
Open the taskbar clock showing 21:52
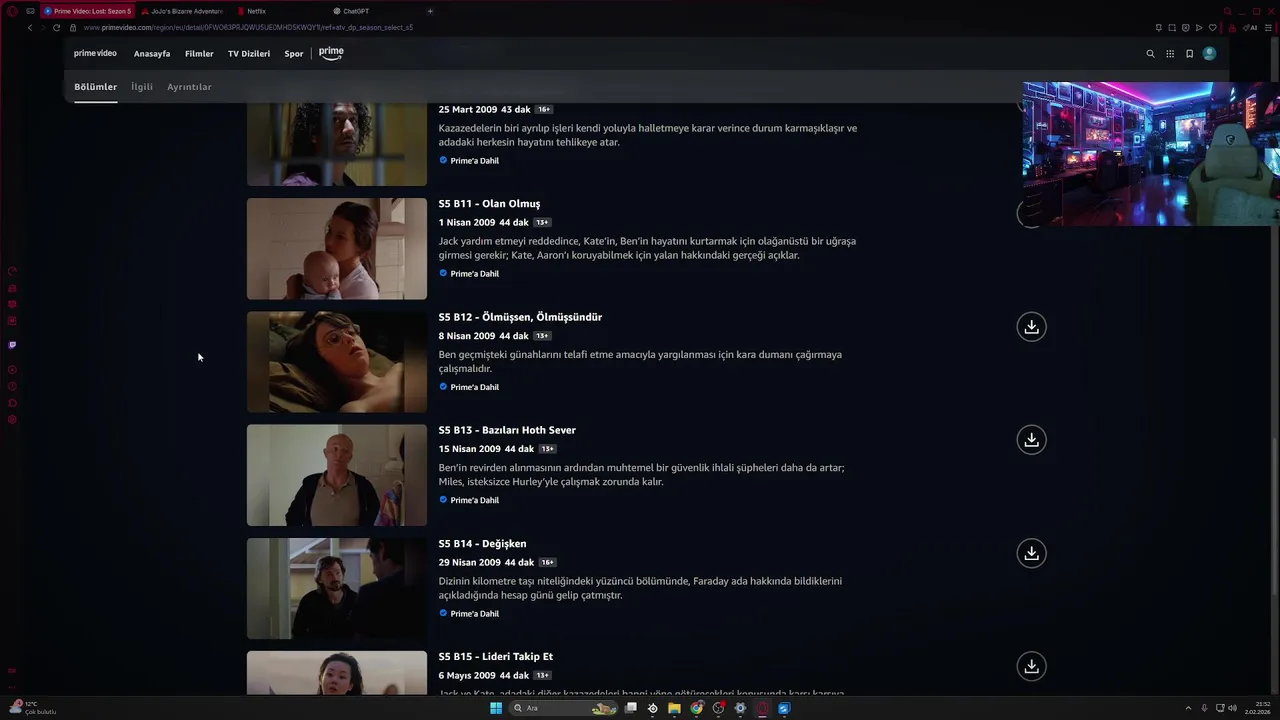click(x=1257, y=708)
